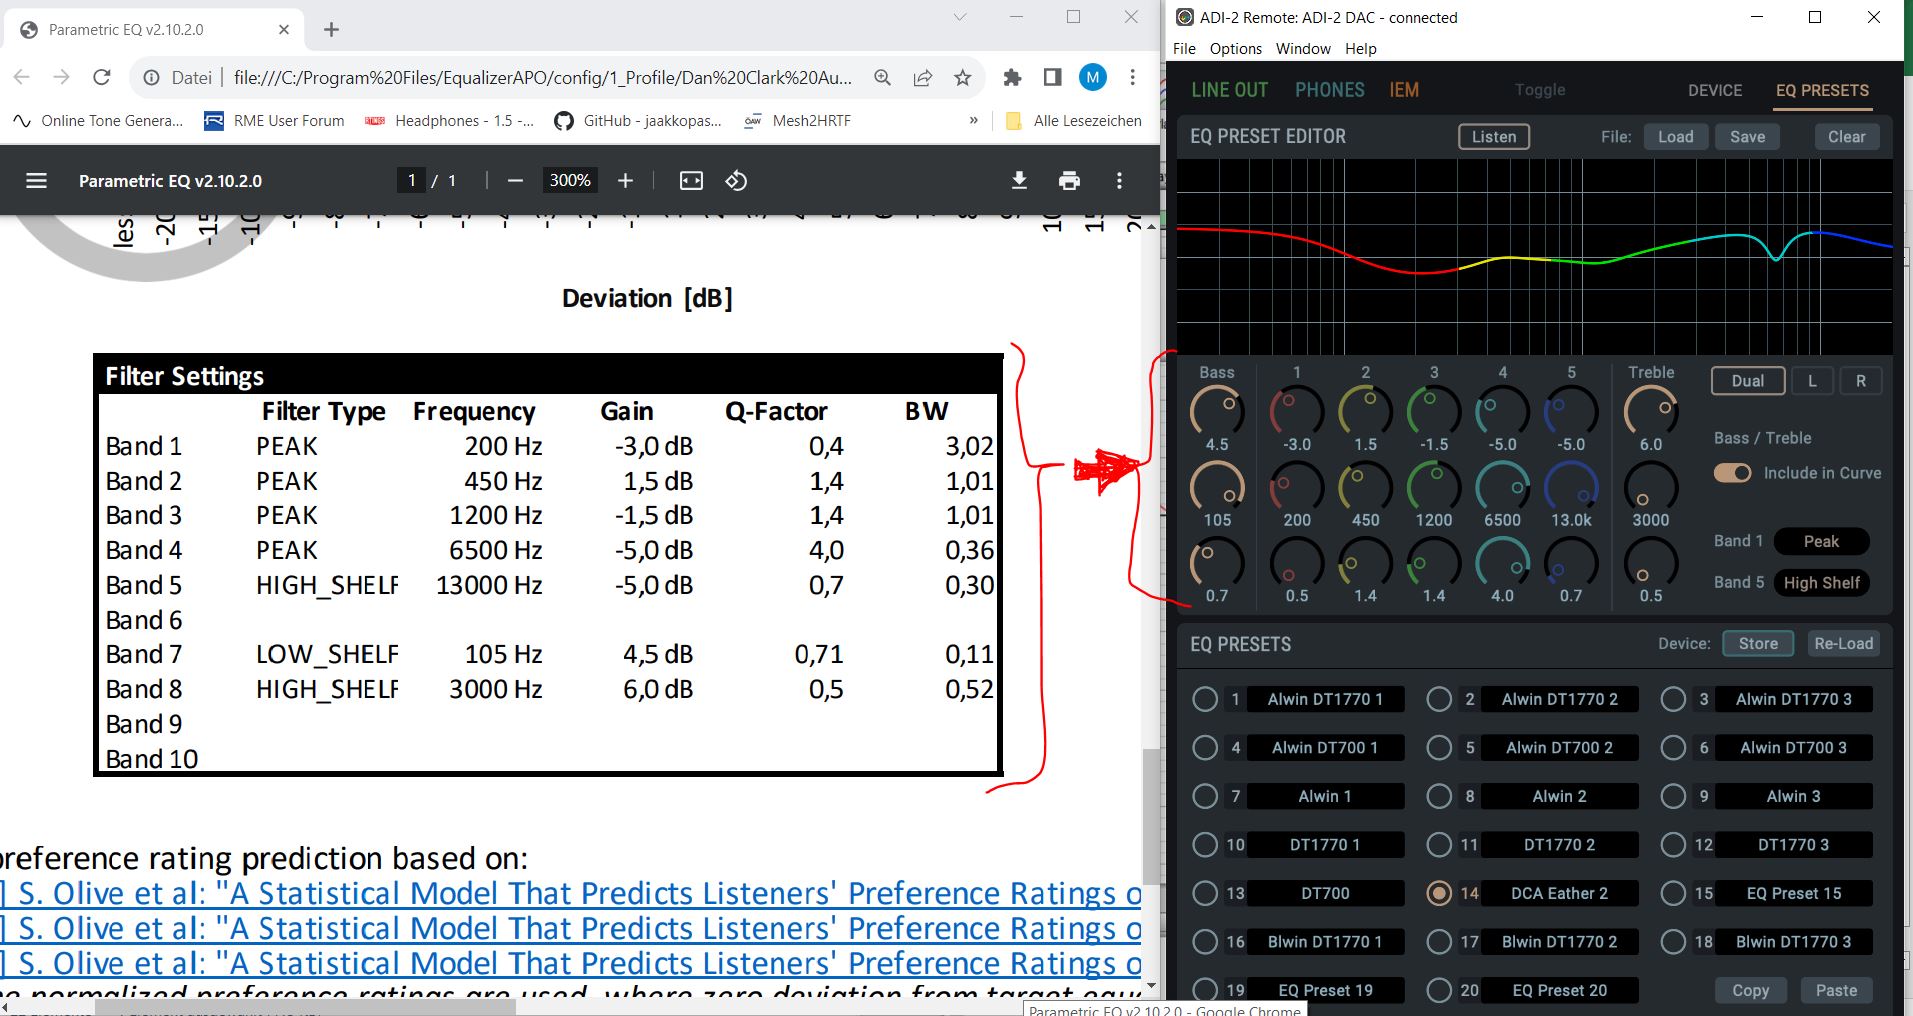Click the Listen button
1913x1016 pixels.
click(x=1494, y=137)
